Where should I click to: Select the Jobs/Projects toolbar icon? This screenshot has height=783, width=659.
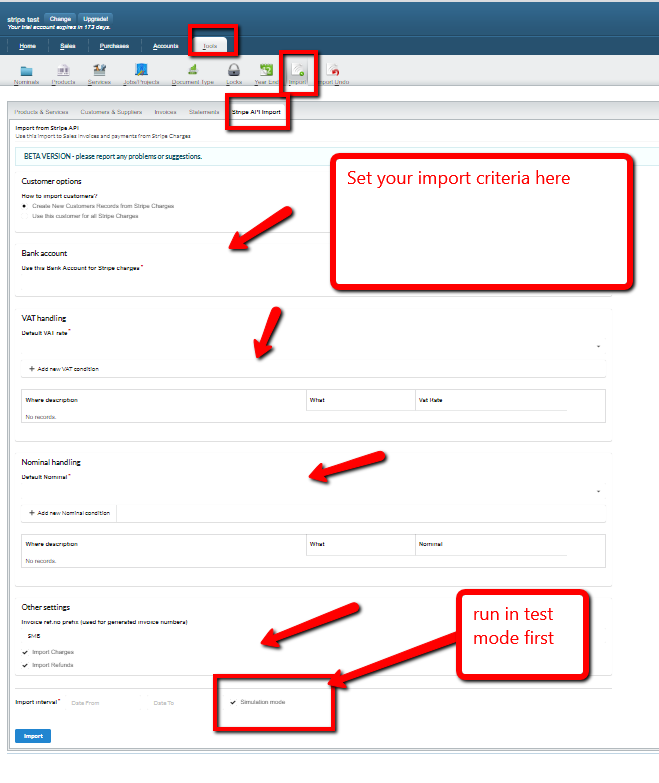point(141,71)
